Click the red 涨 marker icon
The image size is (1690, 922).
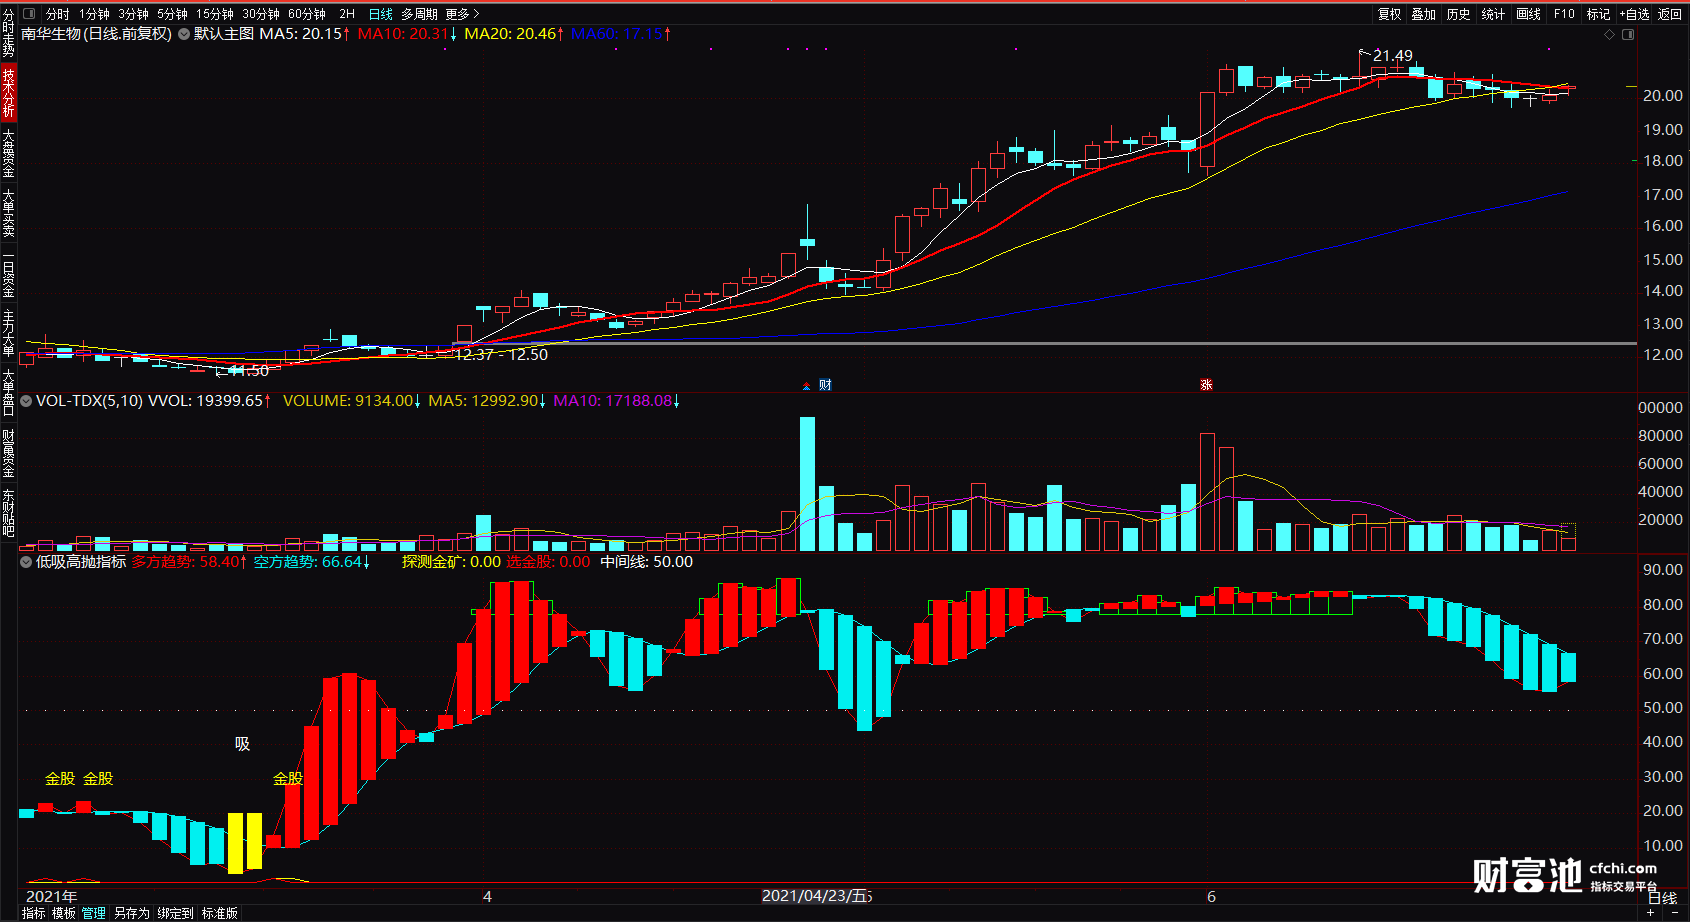pyautogui.click(x=1207, y=385)
